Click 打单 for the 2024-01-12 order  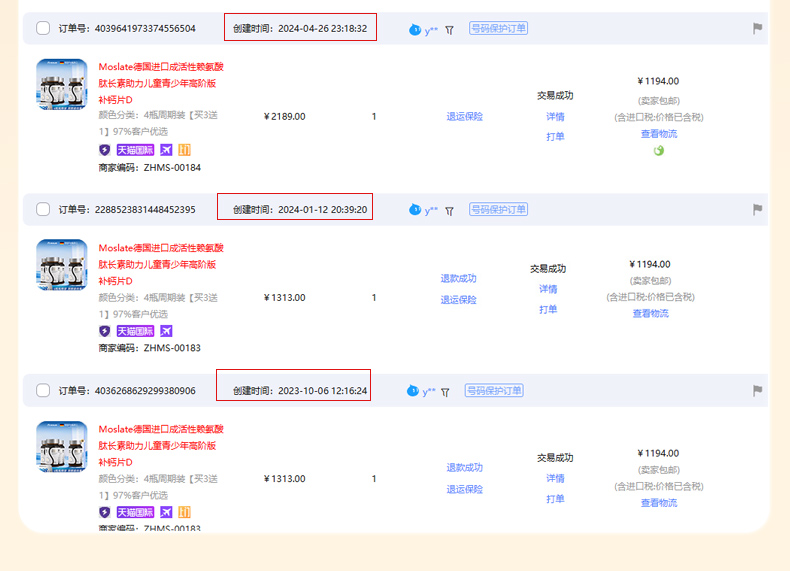[x=548, y=309]
